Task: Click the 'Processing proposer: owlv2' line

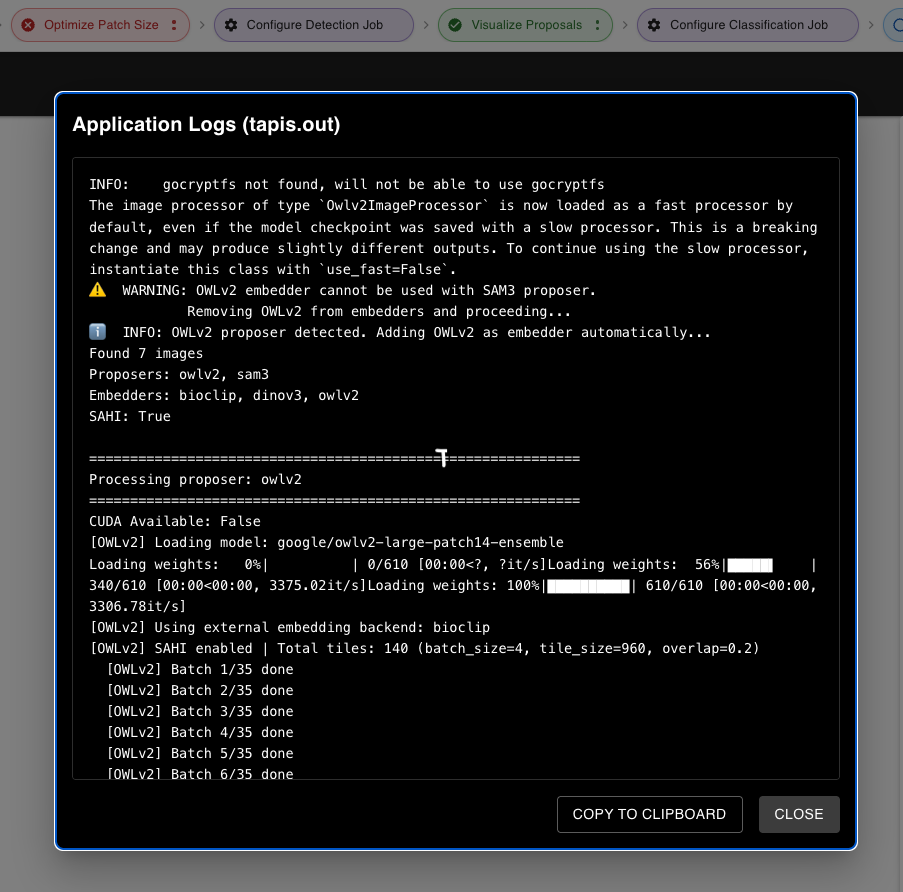Action: coord(195,479)
